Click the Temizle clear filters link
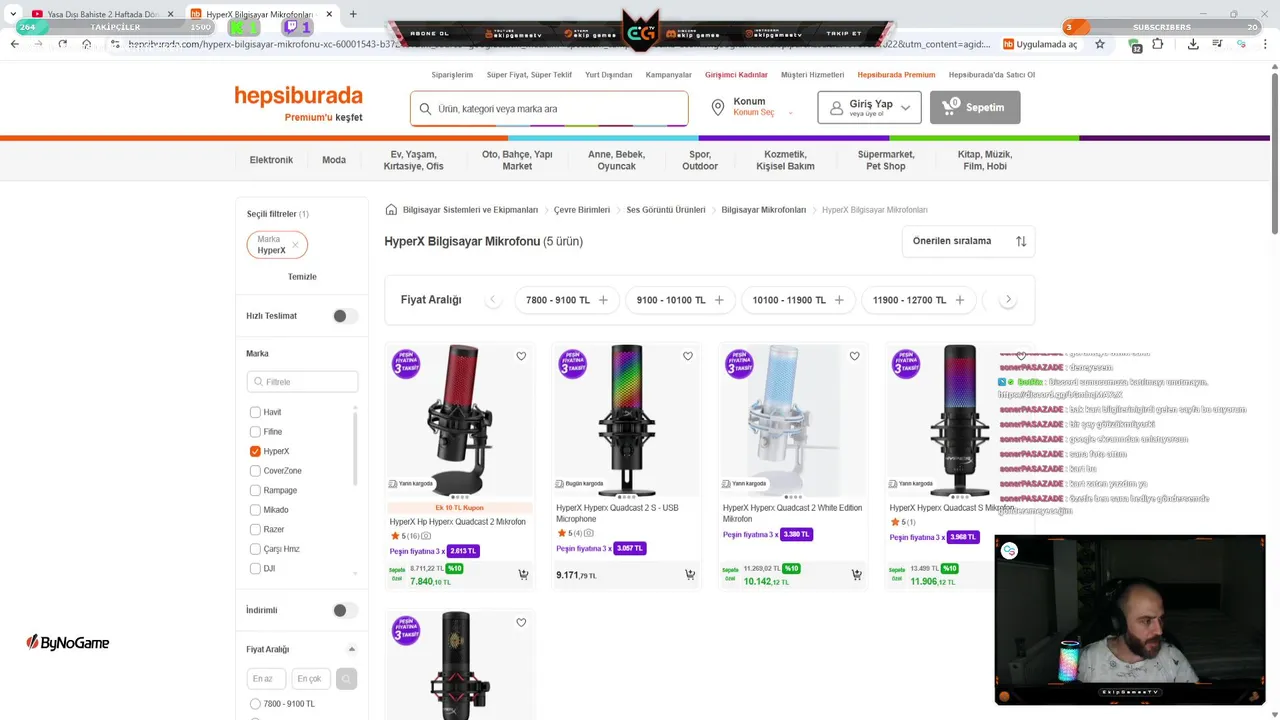 [x=302, y=277]
